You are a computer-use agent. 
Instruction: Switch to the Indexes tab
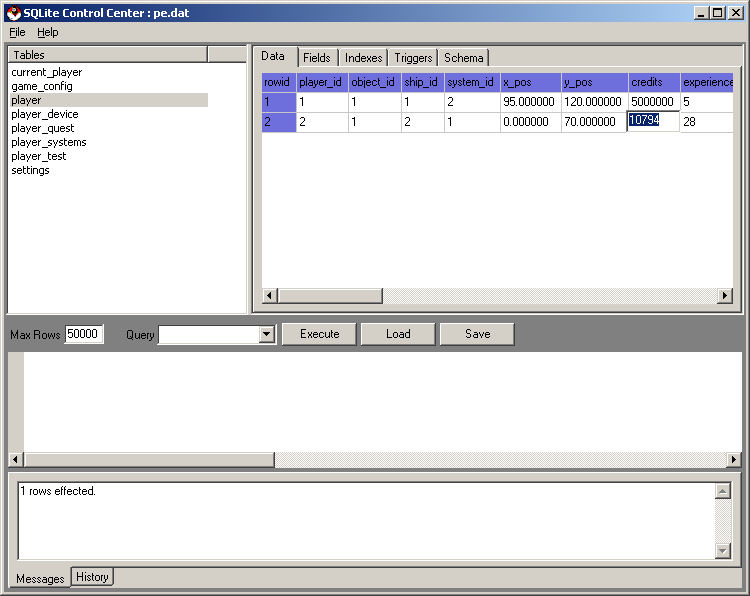pyautogui.click(x=363, y=58)
